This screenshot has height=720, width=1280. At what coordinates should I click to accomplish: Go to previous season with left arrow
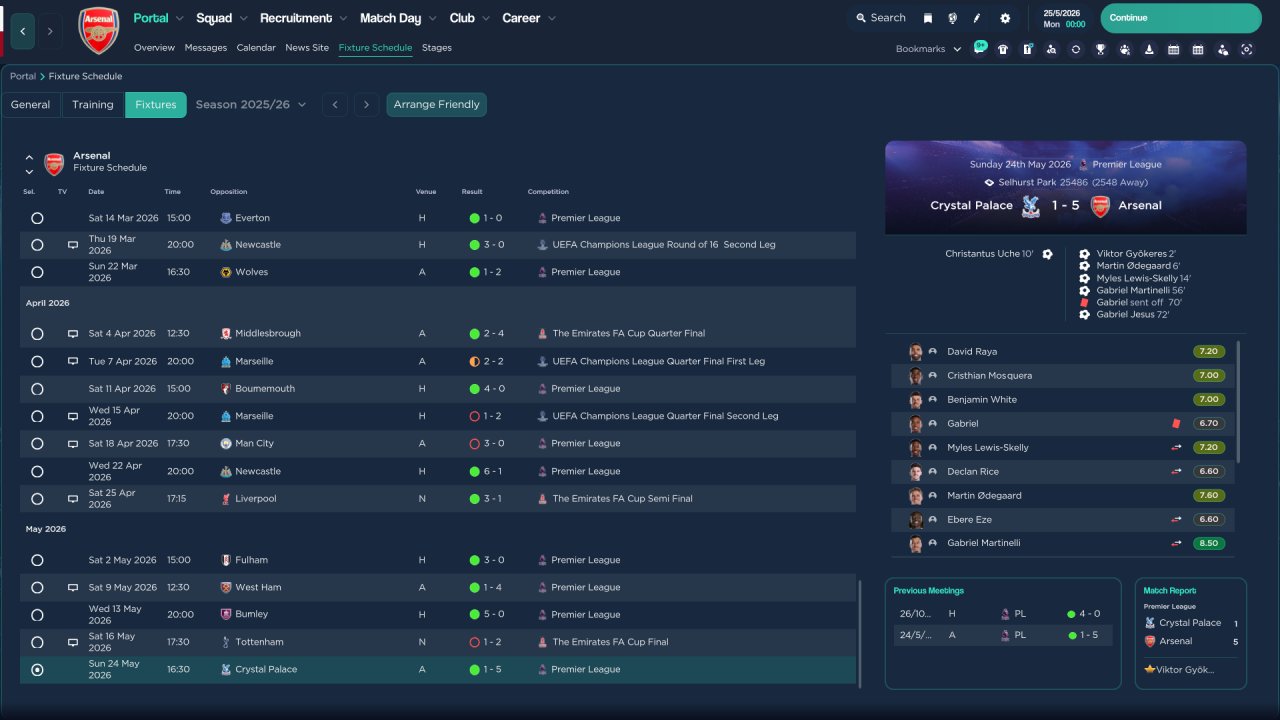pos(335,105)
